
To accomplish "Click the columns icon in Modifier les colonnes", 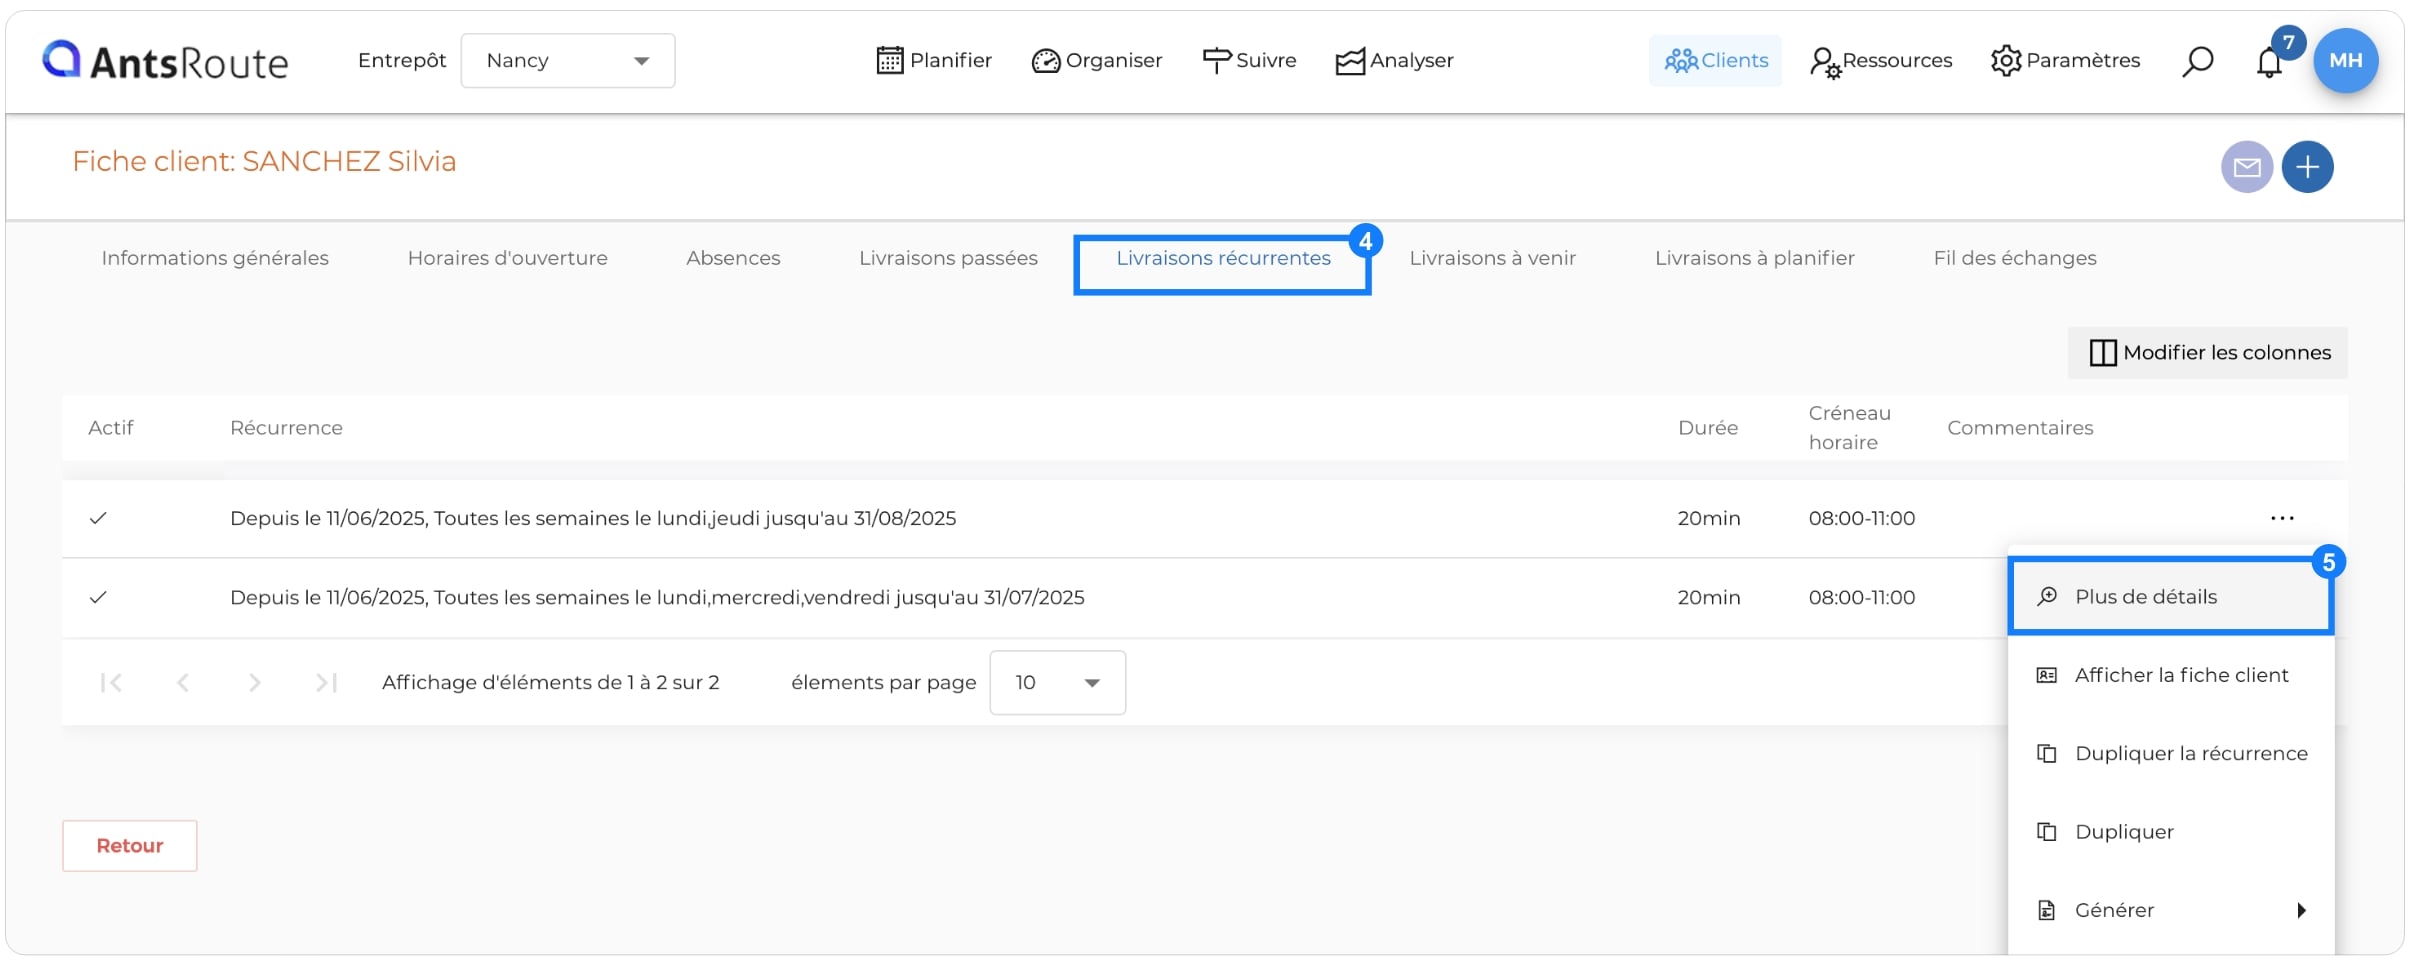I will [x=2103, y=353].
